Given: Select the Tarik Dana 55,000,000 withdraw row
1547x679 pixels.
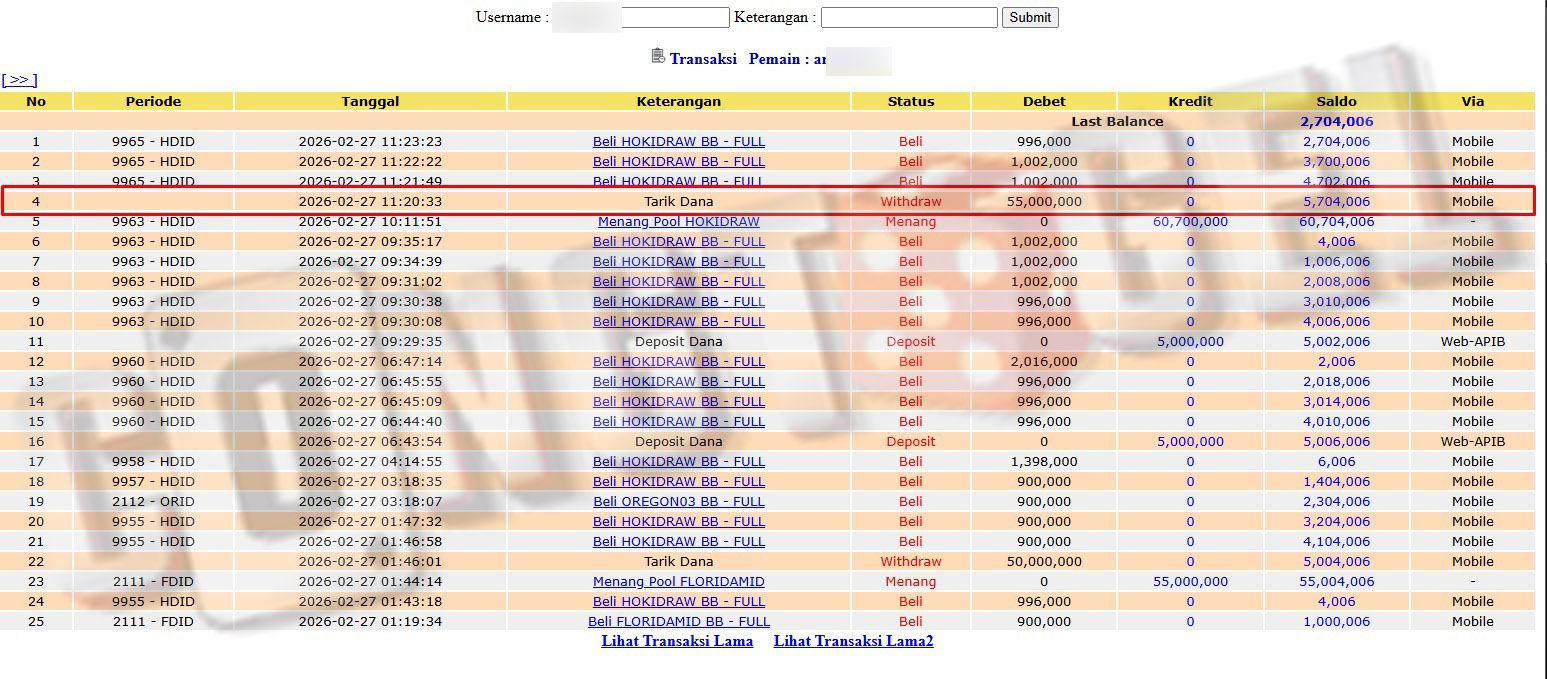Looking at the screenshot, I should 678,201.
